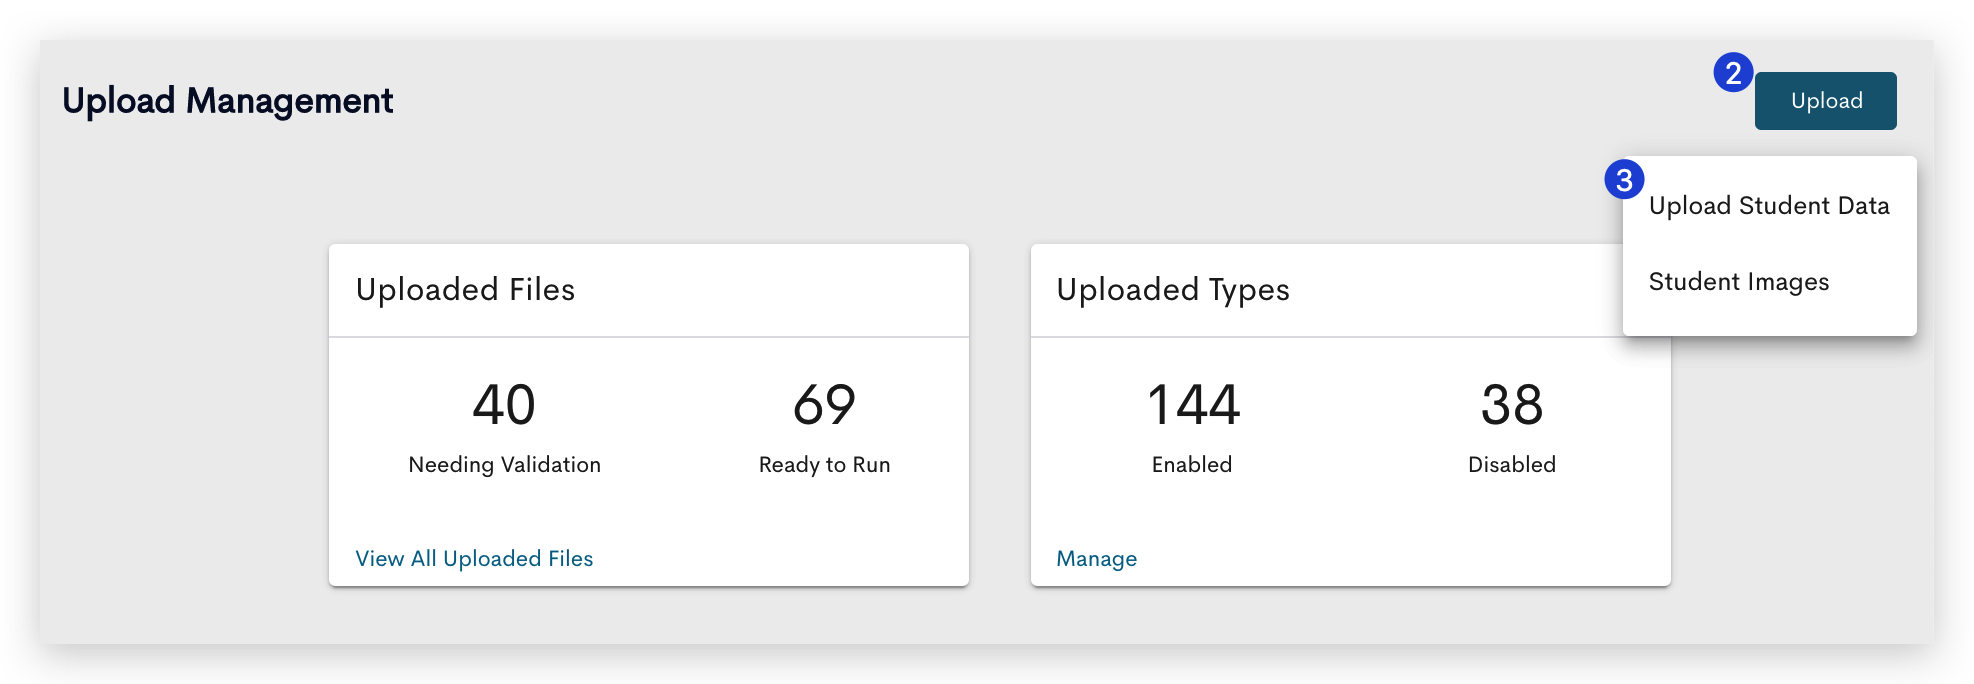Click the 38 Disabled count
Viewport: 1974px width, 684px height.
[1512, 405]
